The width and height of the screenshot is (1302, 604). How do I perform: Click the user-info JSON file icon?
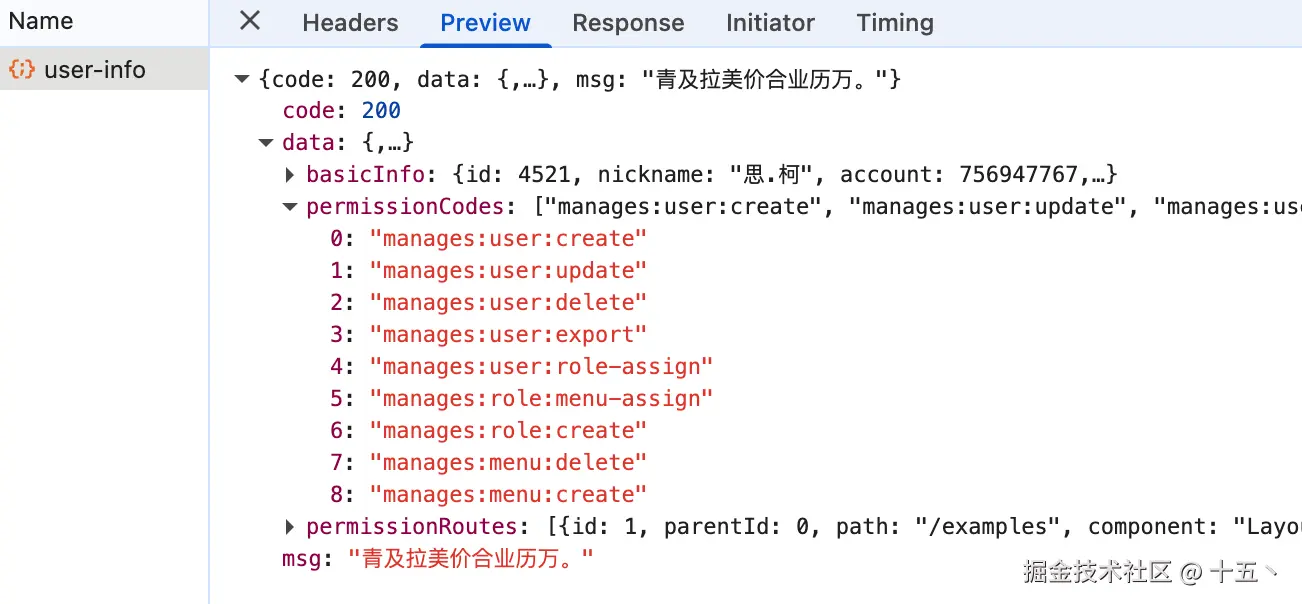coord(22,70)
